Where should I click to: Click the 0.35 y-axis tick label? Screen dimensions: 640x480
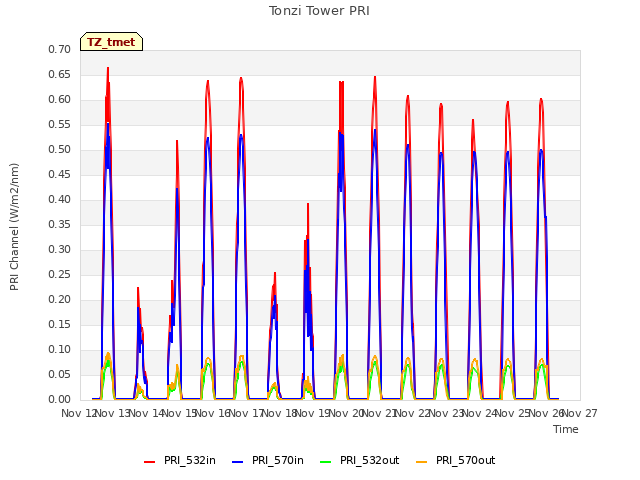click(x=60, y=224)
